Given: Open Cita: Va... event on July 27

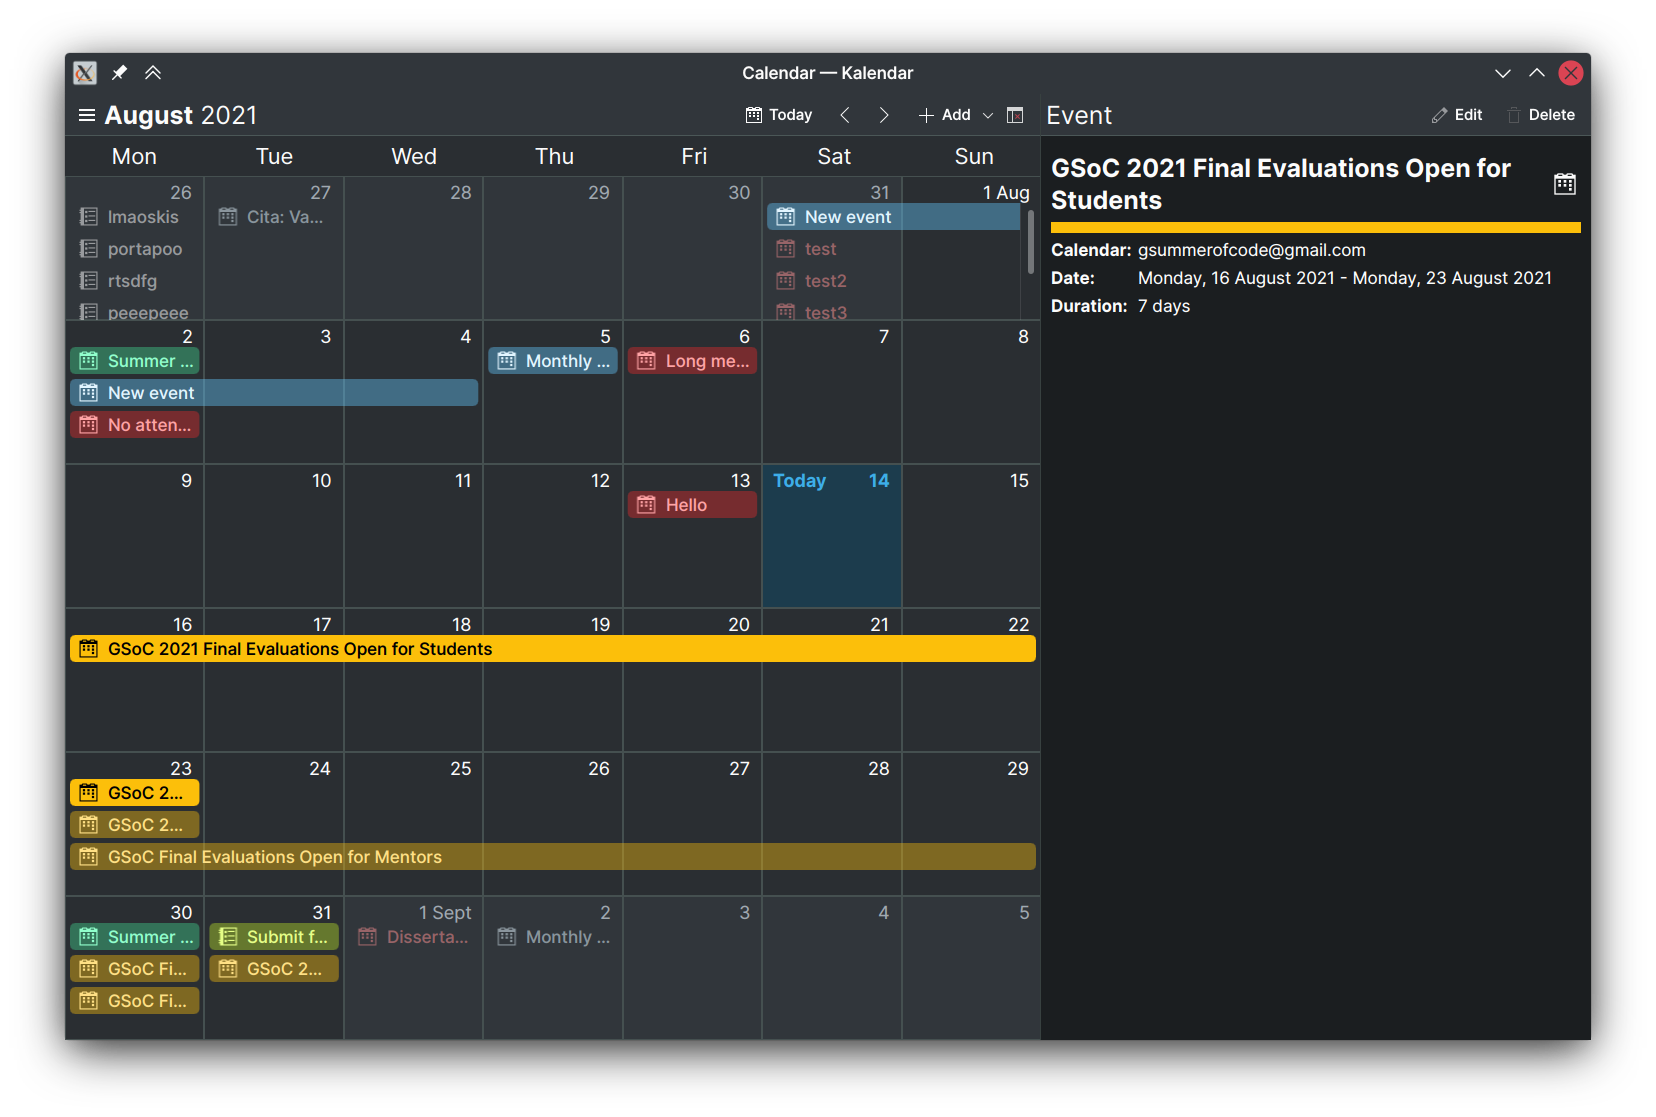Looking at the screenshot, I should click(x=274, y=217).
